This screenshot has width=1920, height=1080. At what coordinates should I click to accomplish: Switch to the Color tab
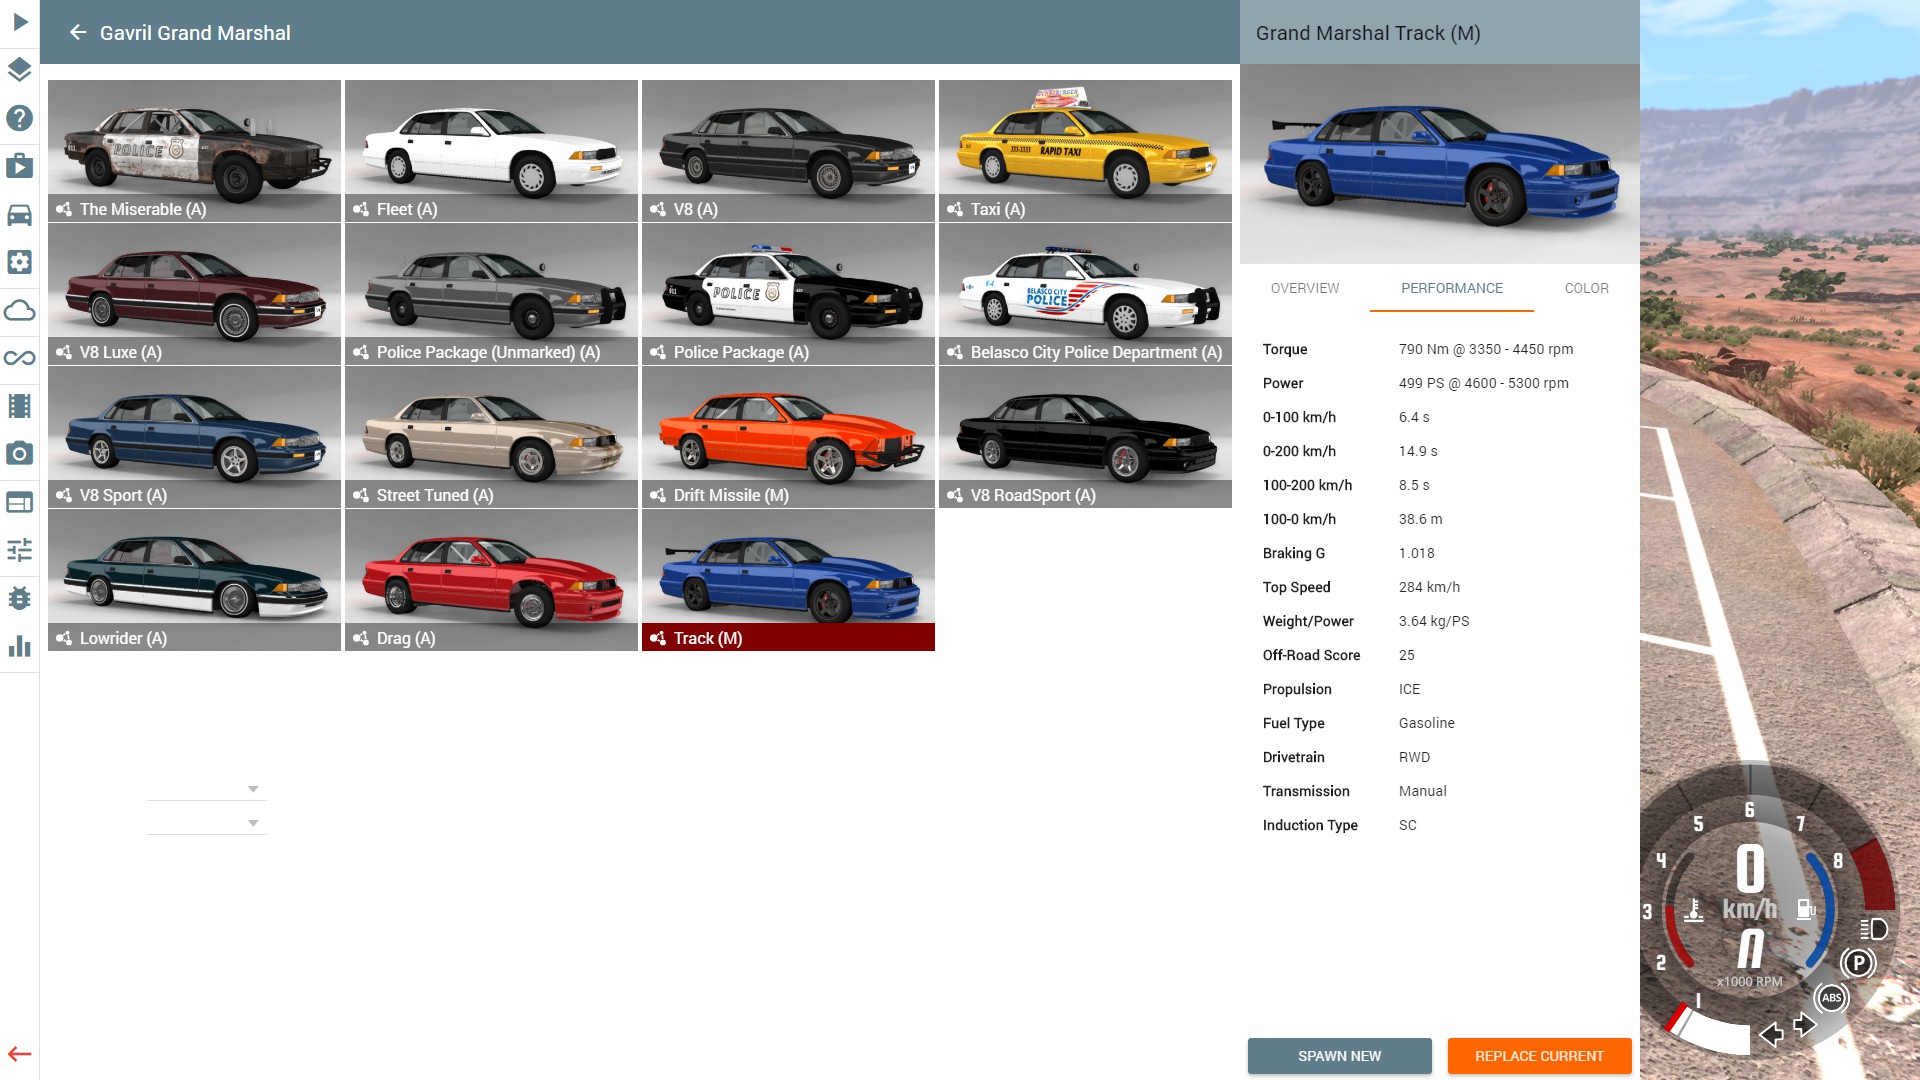(1586, 288)
